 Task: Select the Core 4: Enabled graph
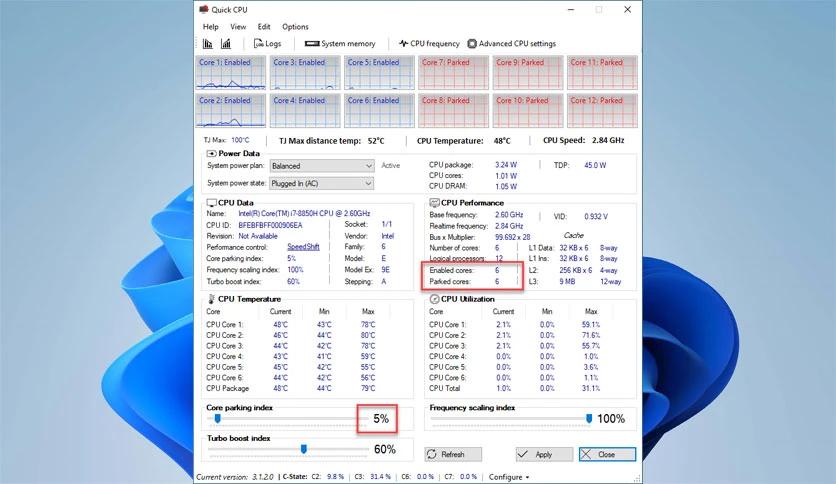click(x=305, y=111)
